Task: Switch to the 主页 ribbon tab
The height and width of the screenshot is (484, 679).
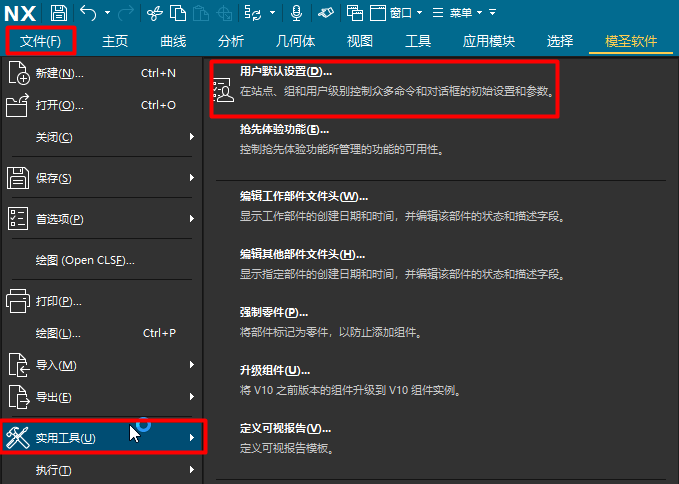Action: 115,41
